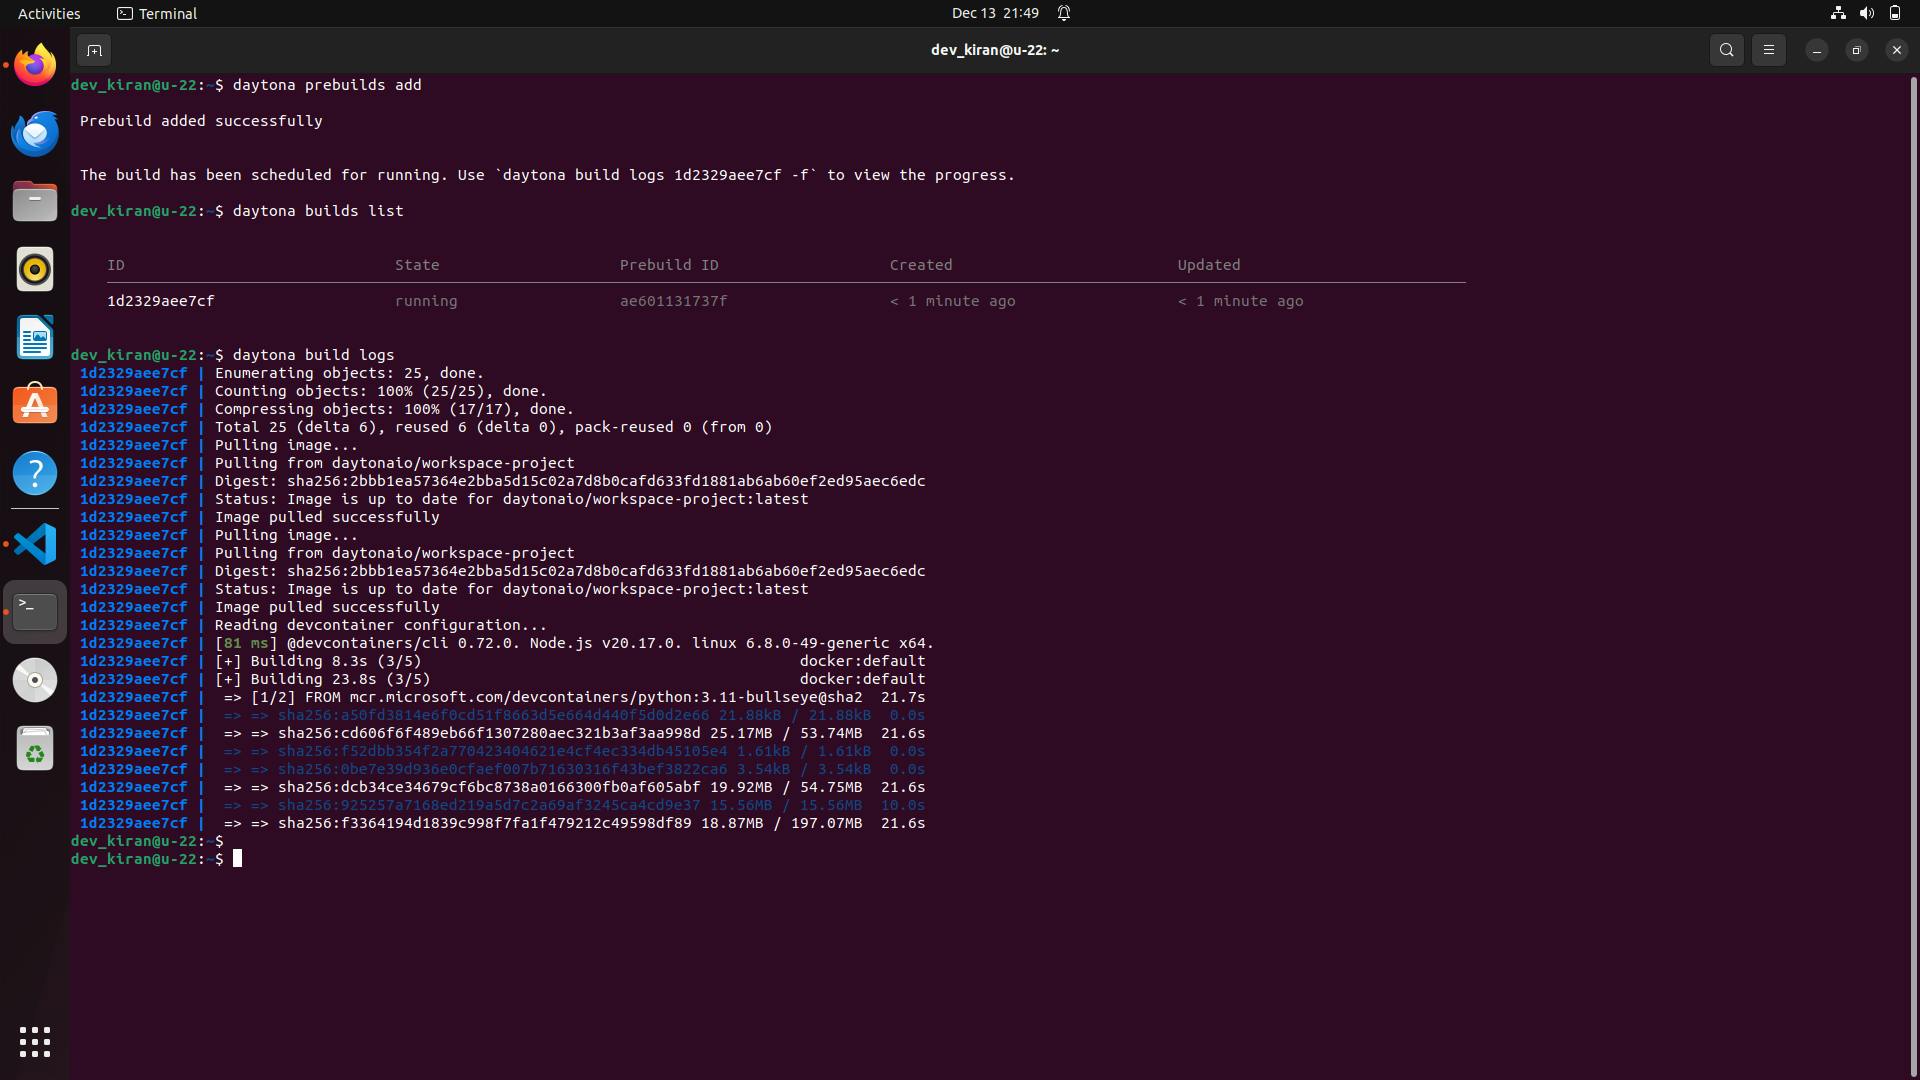The width and height of the screenshot is (1920, 1080).
Task: Click 'daytona builds list' command text
Action: pos(318,211)
